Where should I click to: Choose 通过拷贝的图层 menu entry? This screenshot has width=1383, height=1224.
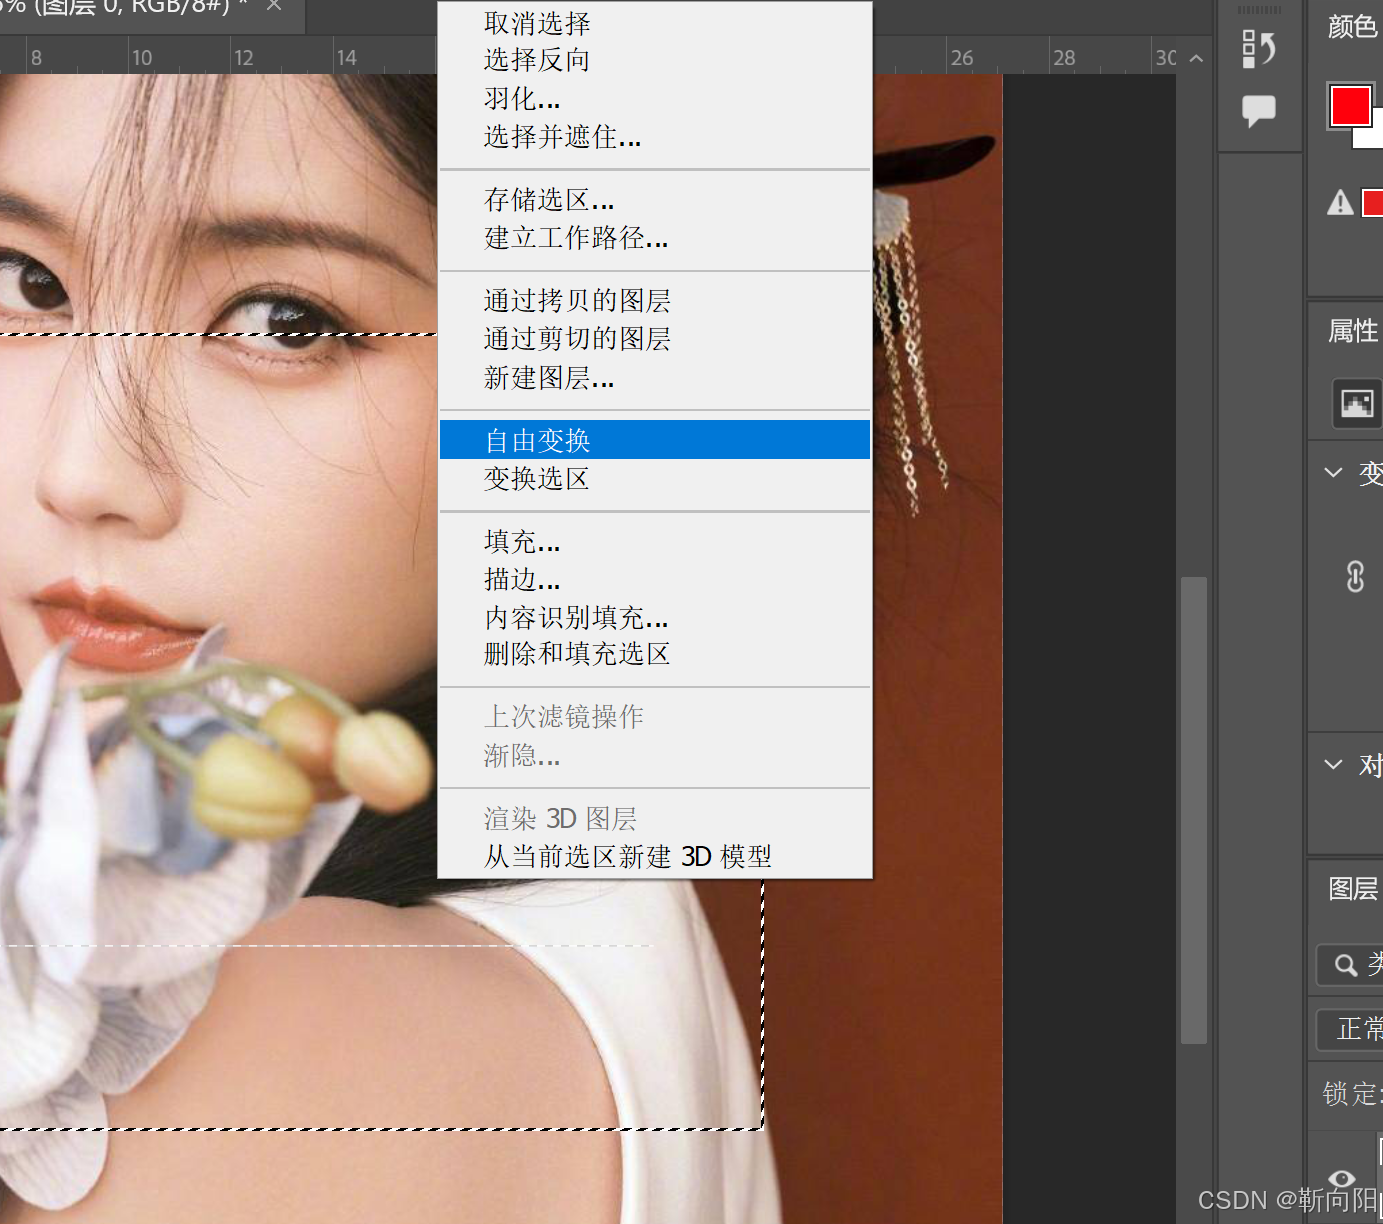[654, 301]
